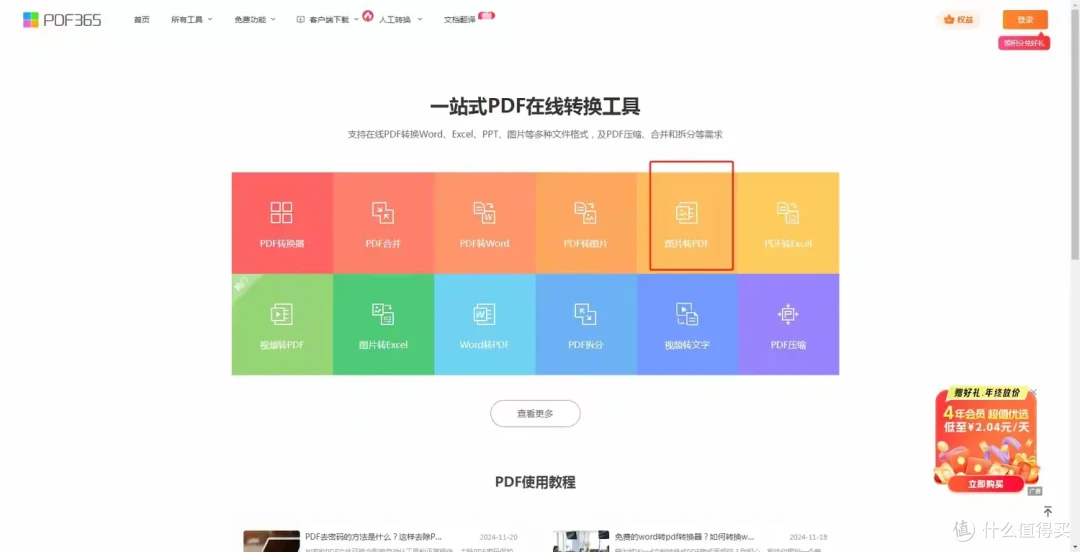1080x552 pixels.
Task: Click the 一站式PDF在线转换工具 heading
Action: pyautogui.click(x=535, y=106)
